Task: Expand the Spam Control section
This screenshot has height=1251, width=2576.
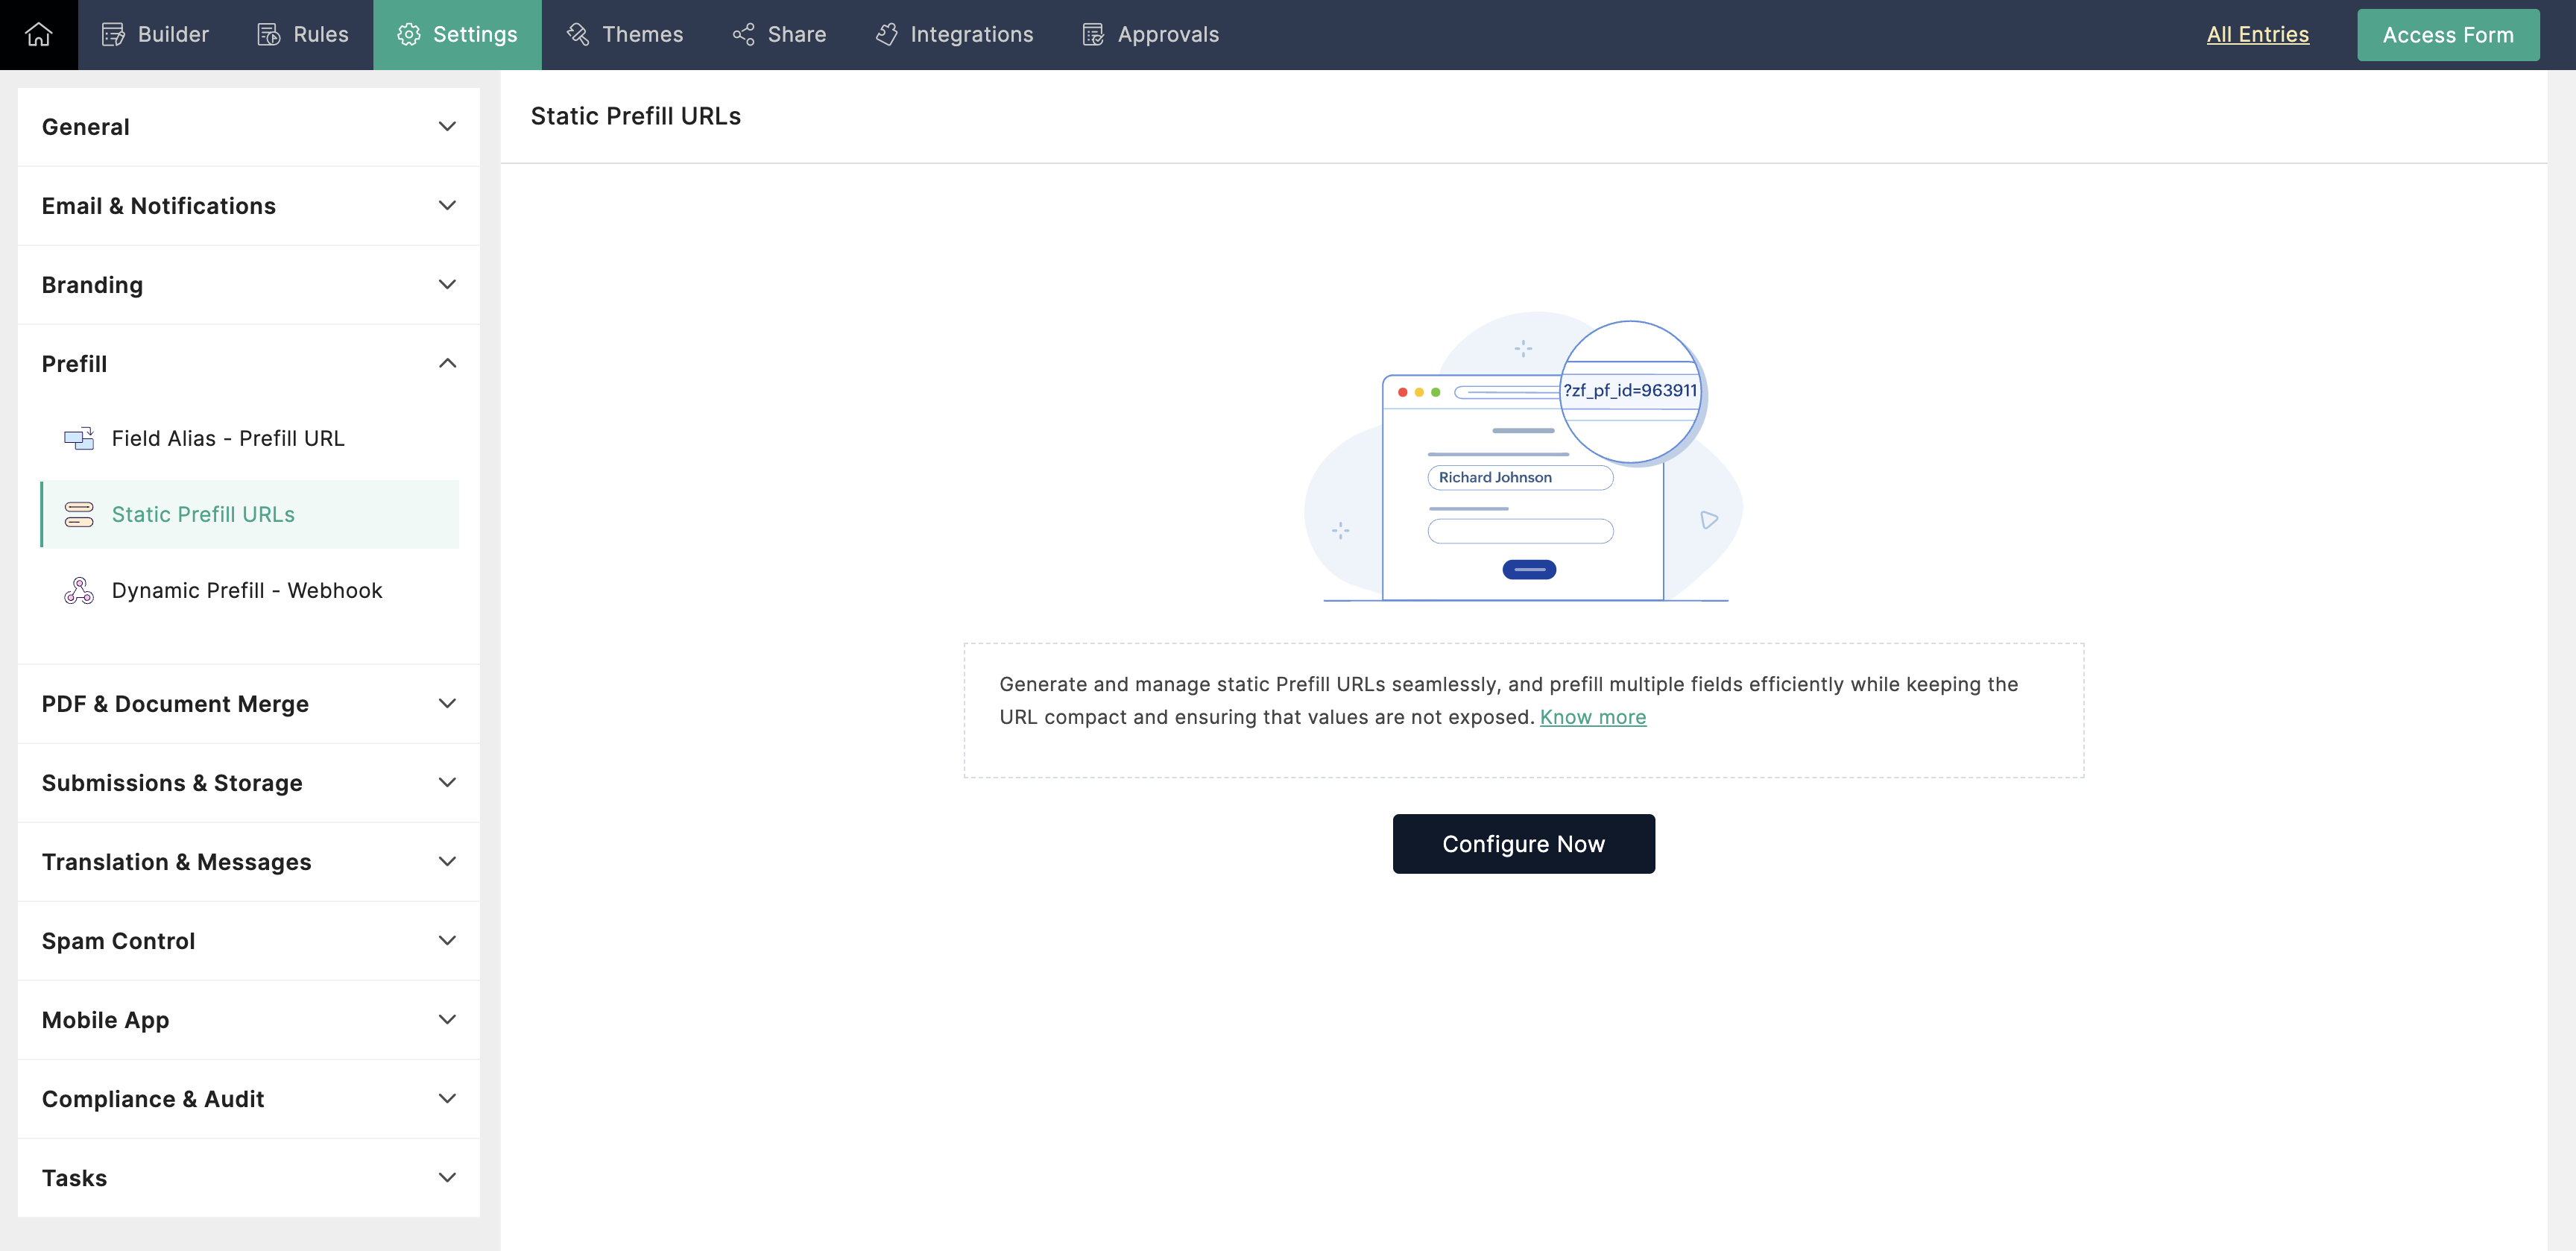Action: click(248, 941)
